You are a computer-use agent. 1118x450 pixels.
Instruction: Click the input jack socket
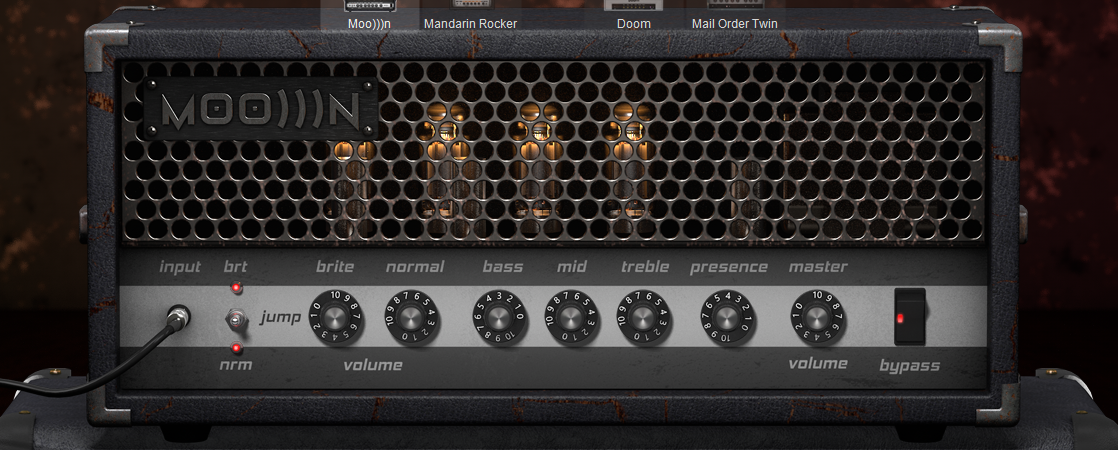tap(178, 315)
